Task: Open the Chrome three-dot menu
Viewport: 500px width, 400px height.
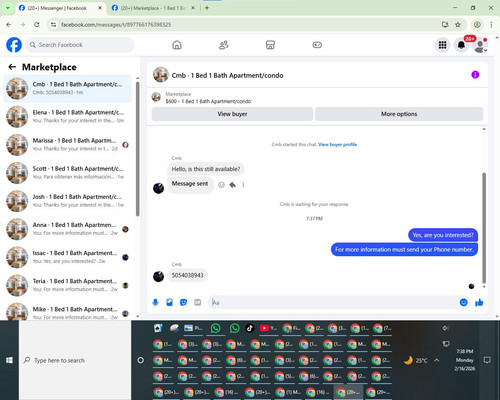Action: coord(491,25)
